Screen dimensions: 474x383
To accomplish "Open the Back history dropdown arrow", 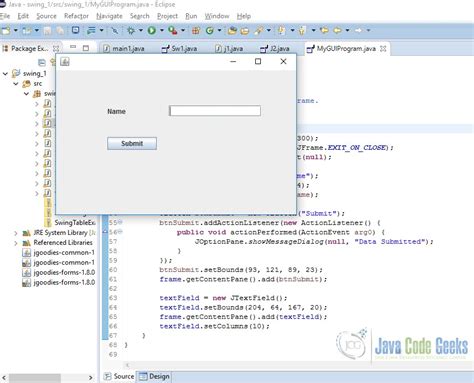I will pos(347,30).
